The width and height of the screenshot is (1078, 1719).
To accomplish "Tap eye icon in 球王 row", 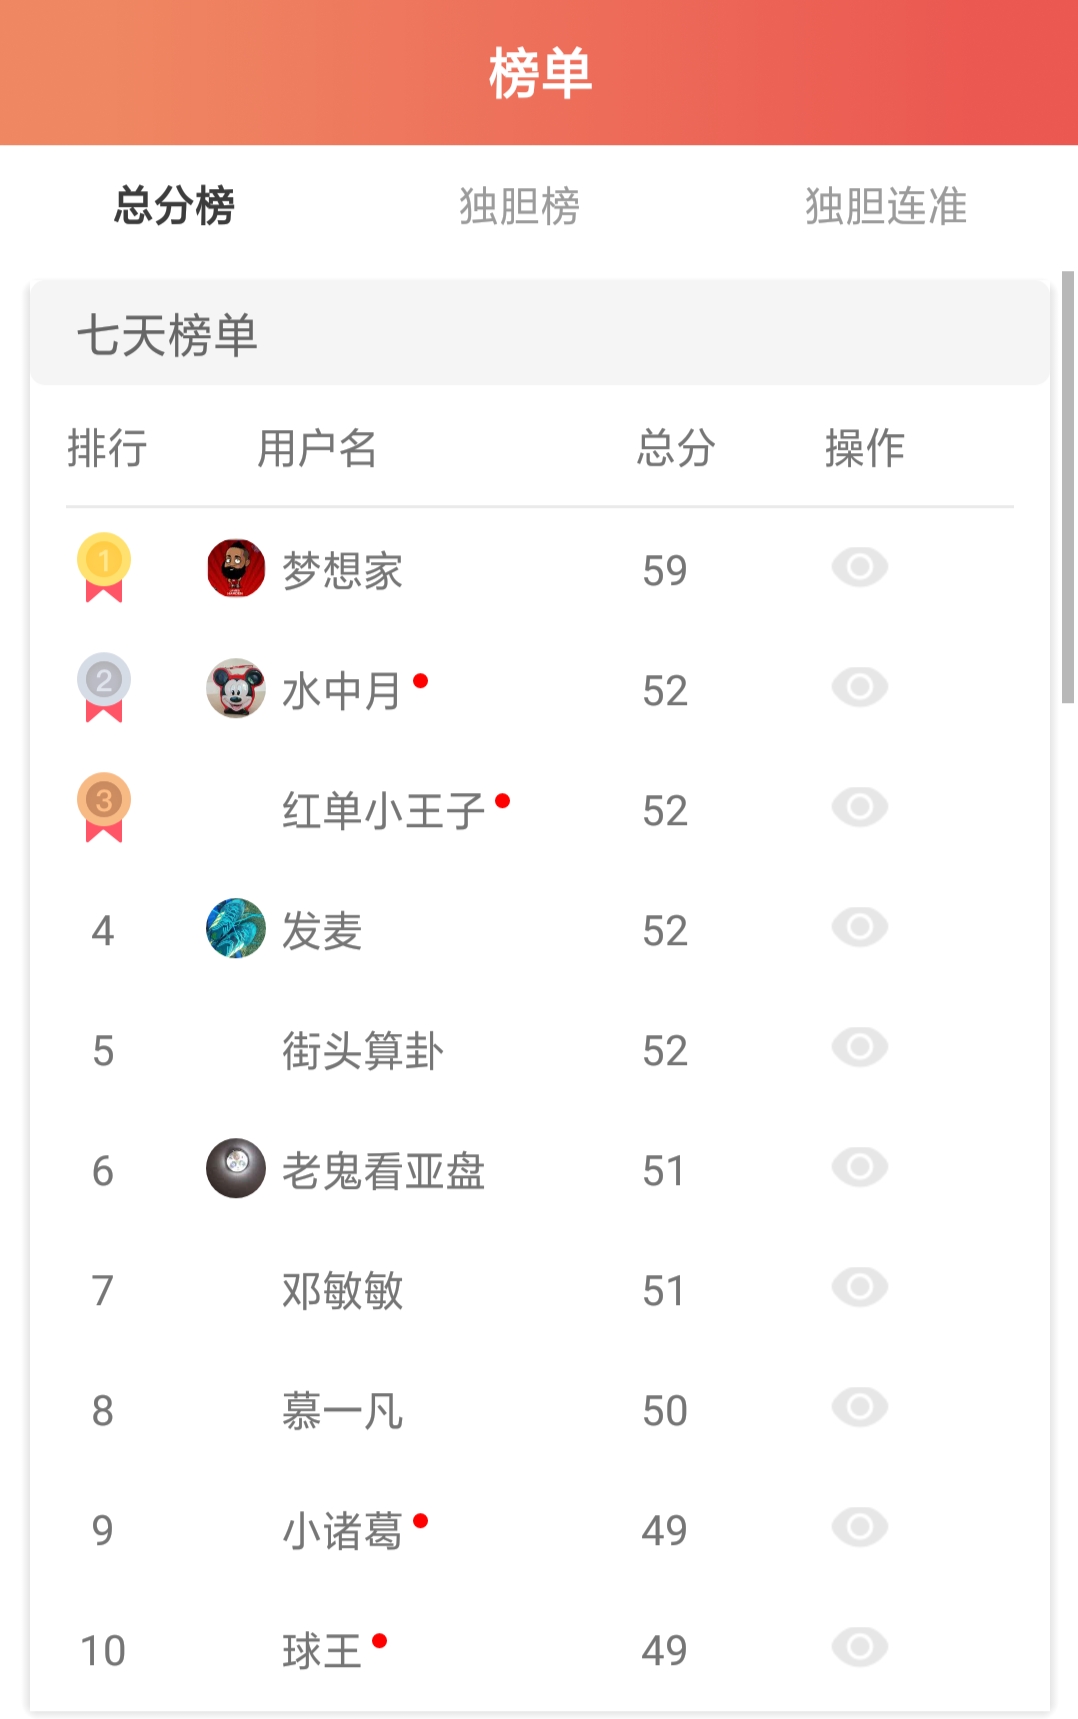I will 860,1648.
